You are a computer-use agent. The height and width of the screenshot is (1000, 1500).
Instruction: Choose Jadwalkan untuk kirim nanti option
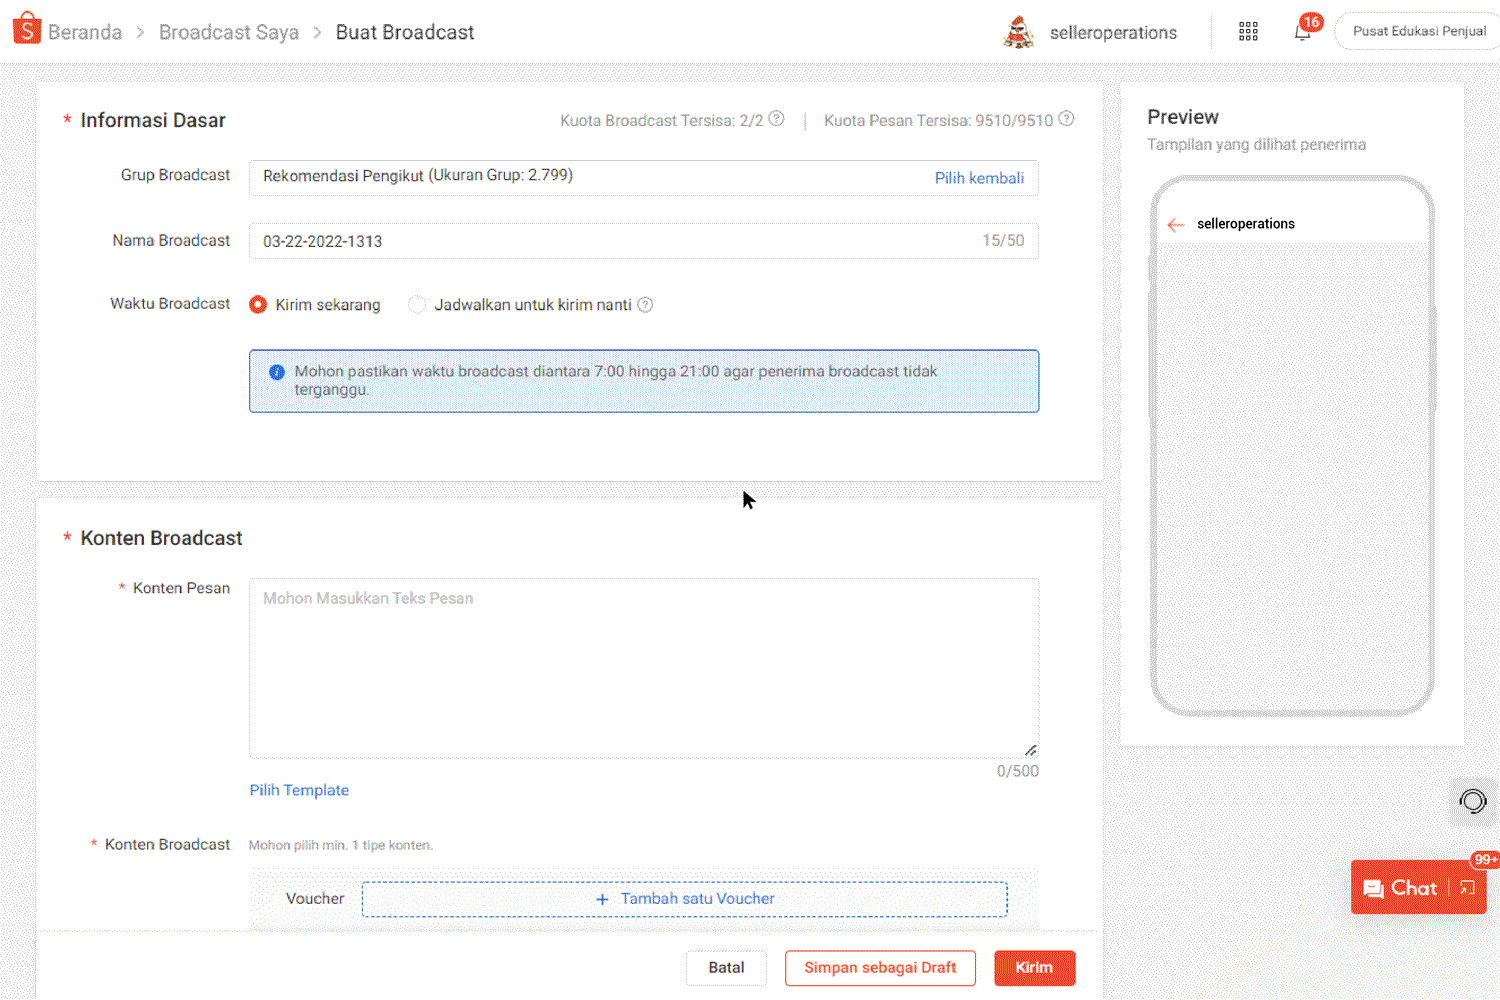coord(417,304)
